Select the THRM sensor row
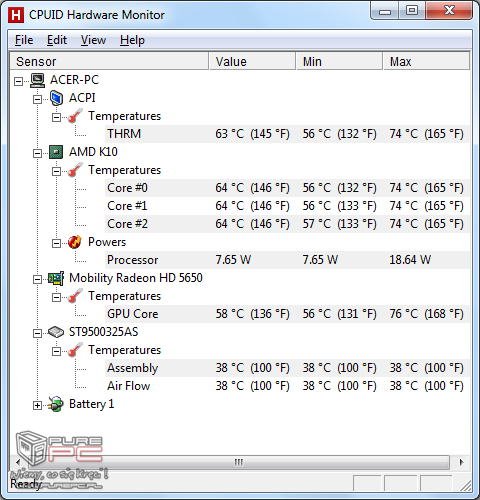Image resolution: width=480 pixels, height=500 pixels. point(287,134)
